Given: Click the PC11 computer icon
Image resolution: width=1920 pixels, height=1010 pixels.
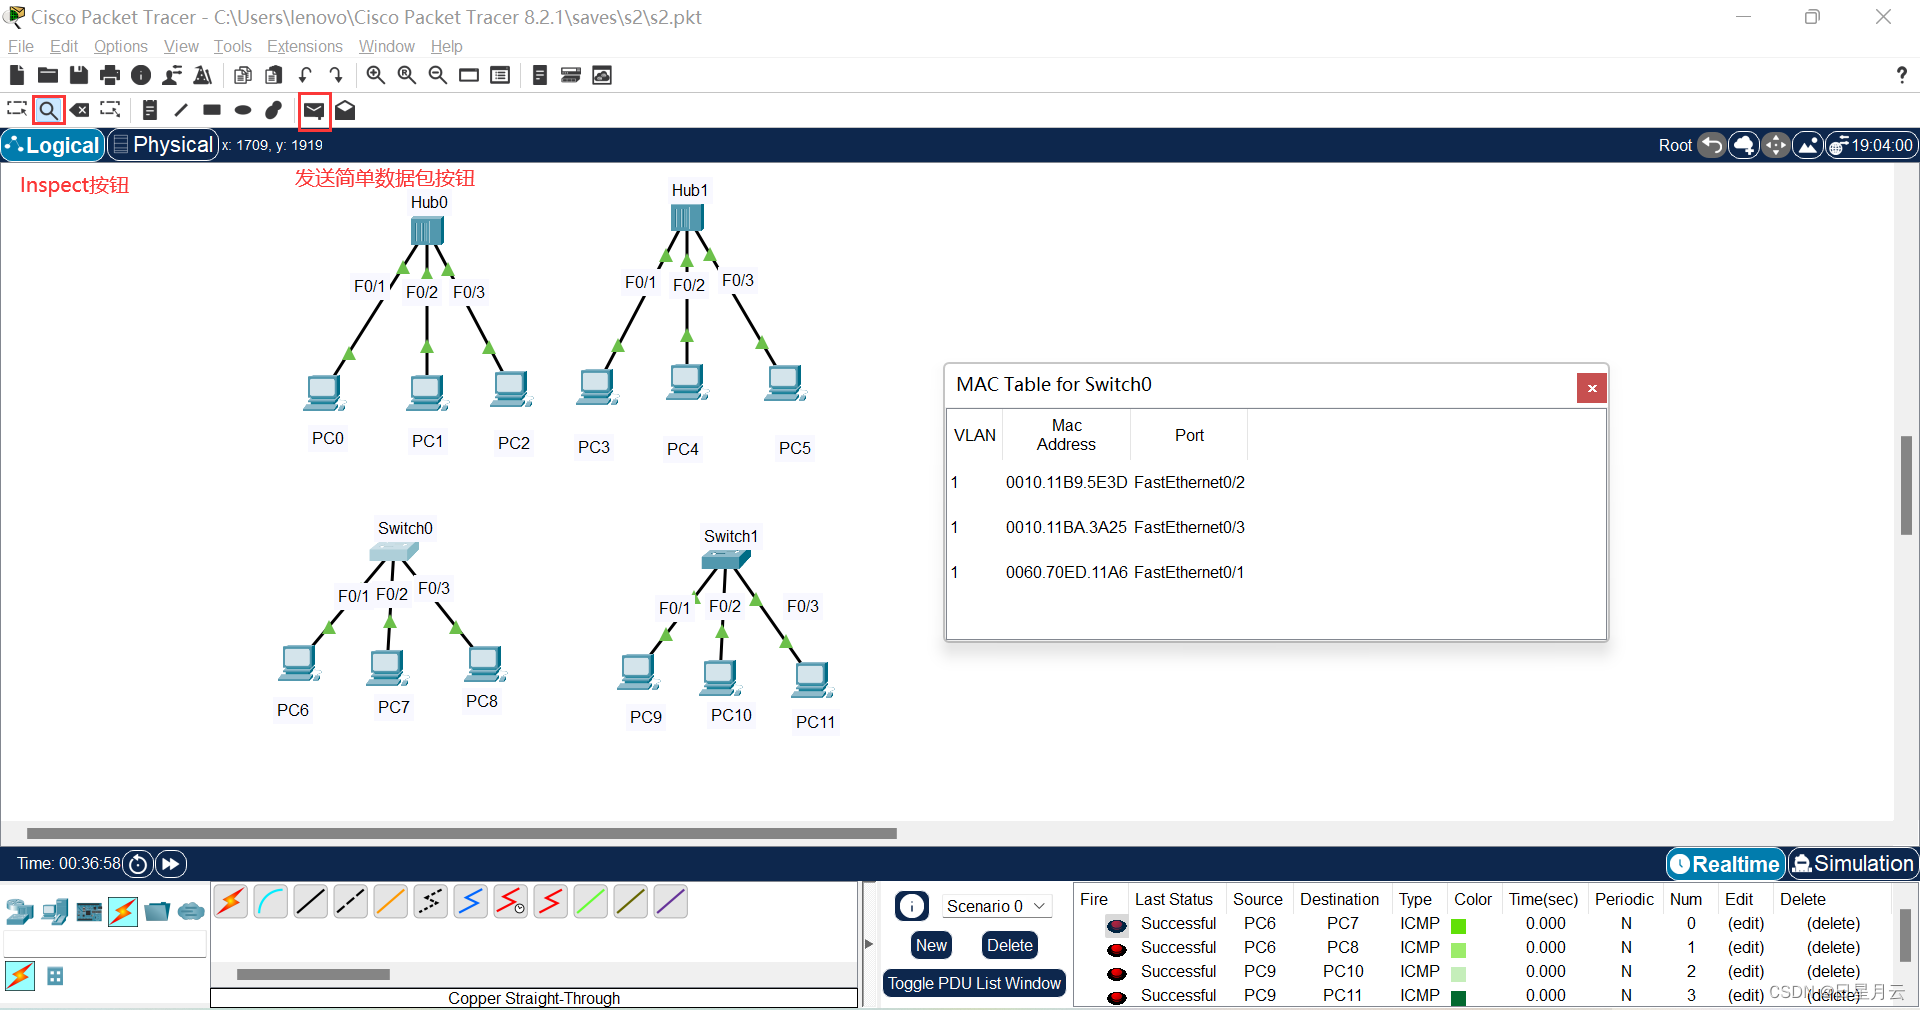Looking at the screenshot, I should pos(812,679).
